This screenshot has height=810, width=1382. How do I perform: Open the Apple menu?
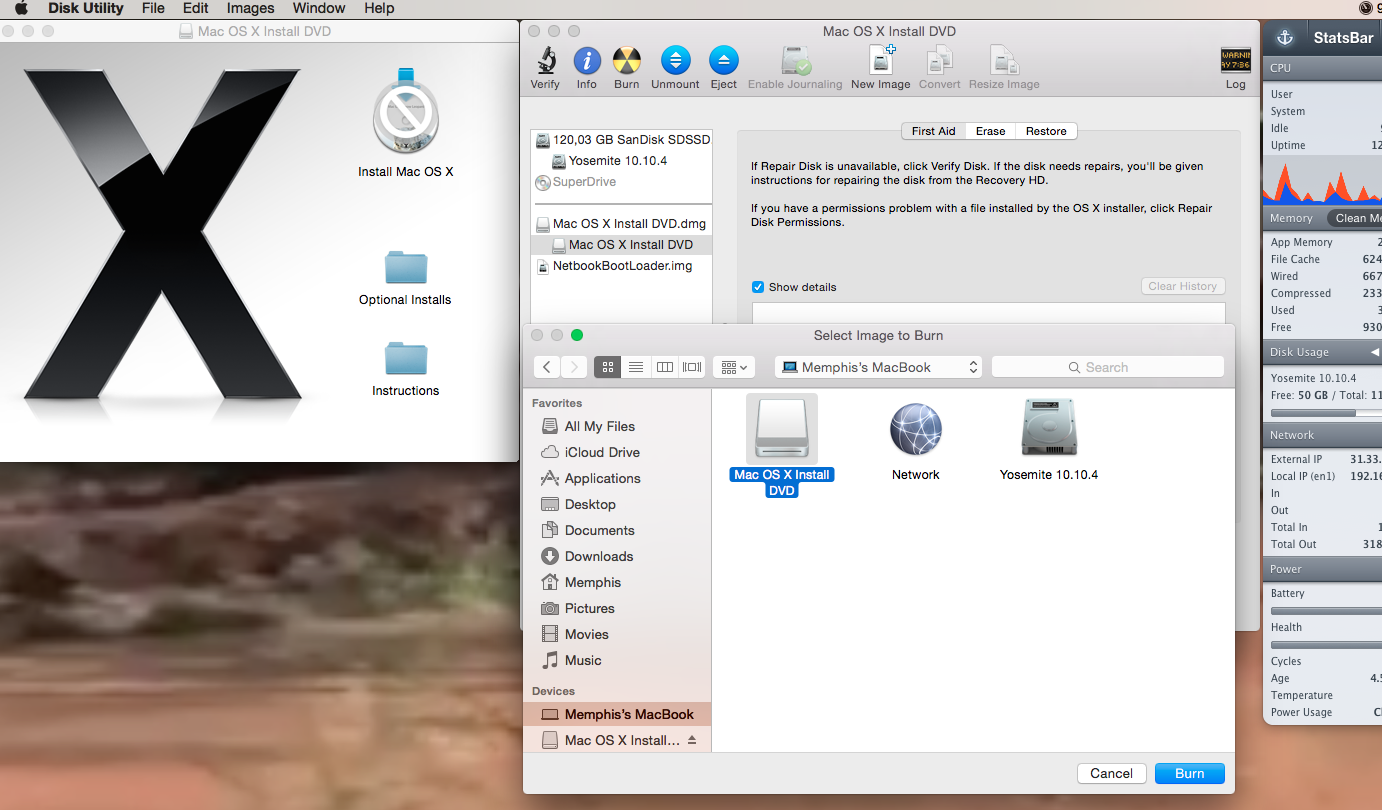pos(20,8)
